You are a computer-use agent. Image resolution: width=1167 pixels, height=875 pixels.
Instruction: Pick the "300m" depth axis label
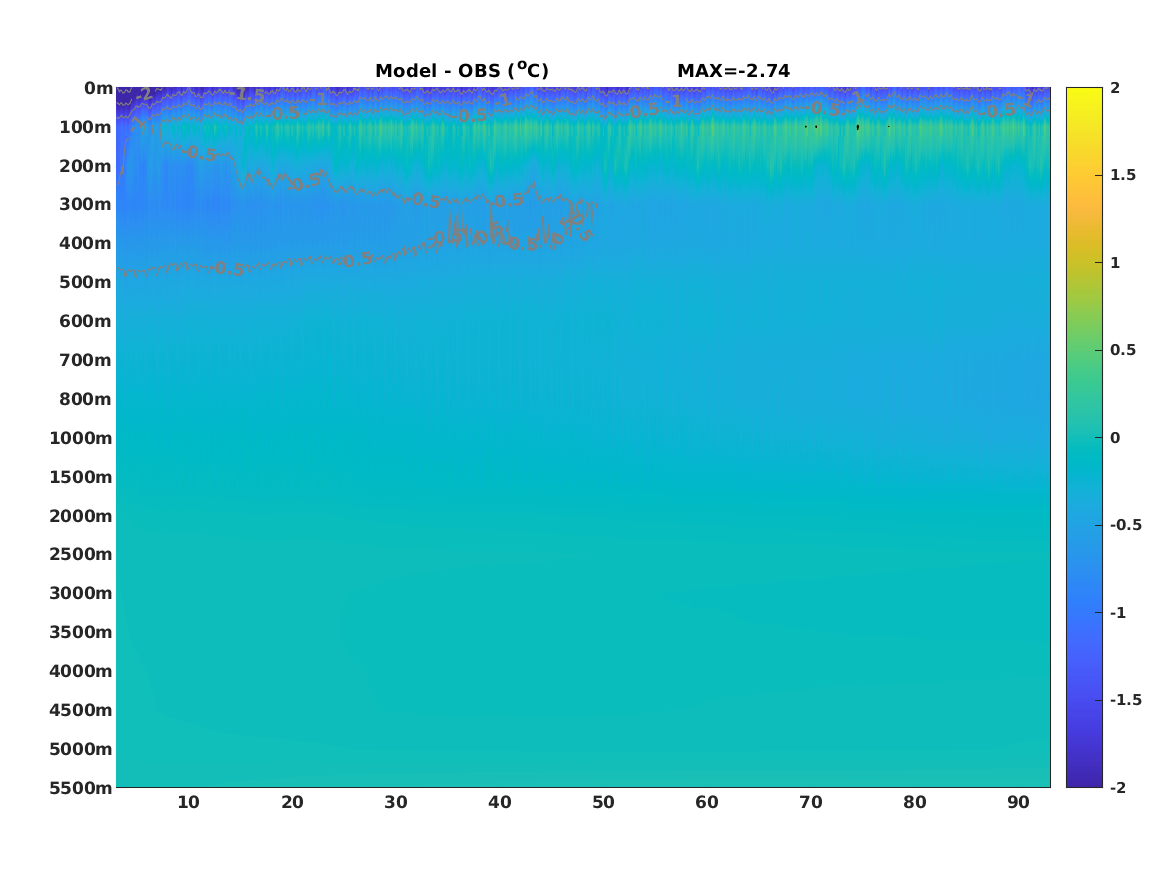pyautogui.click(x=86, y=205)
